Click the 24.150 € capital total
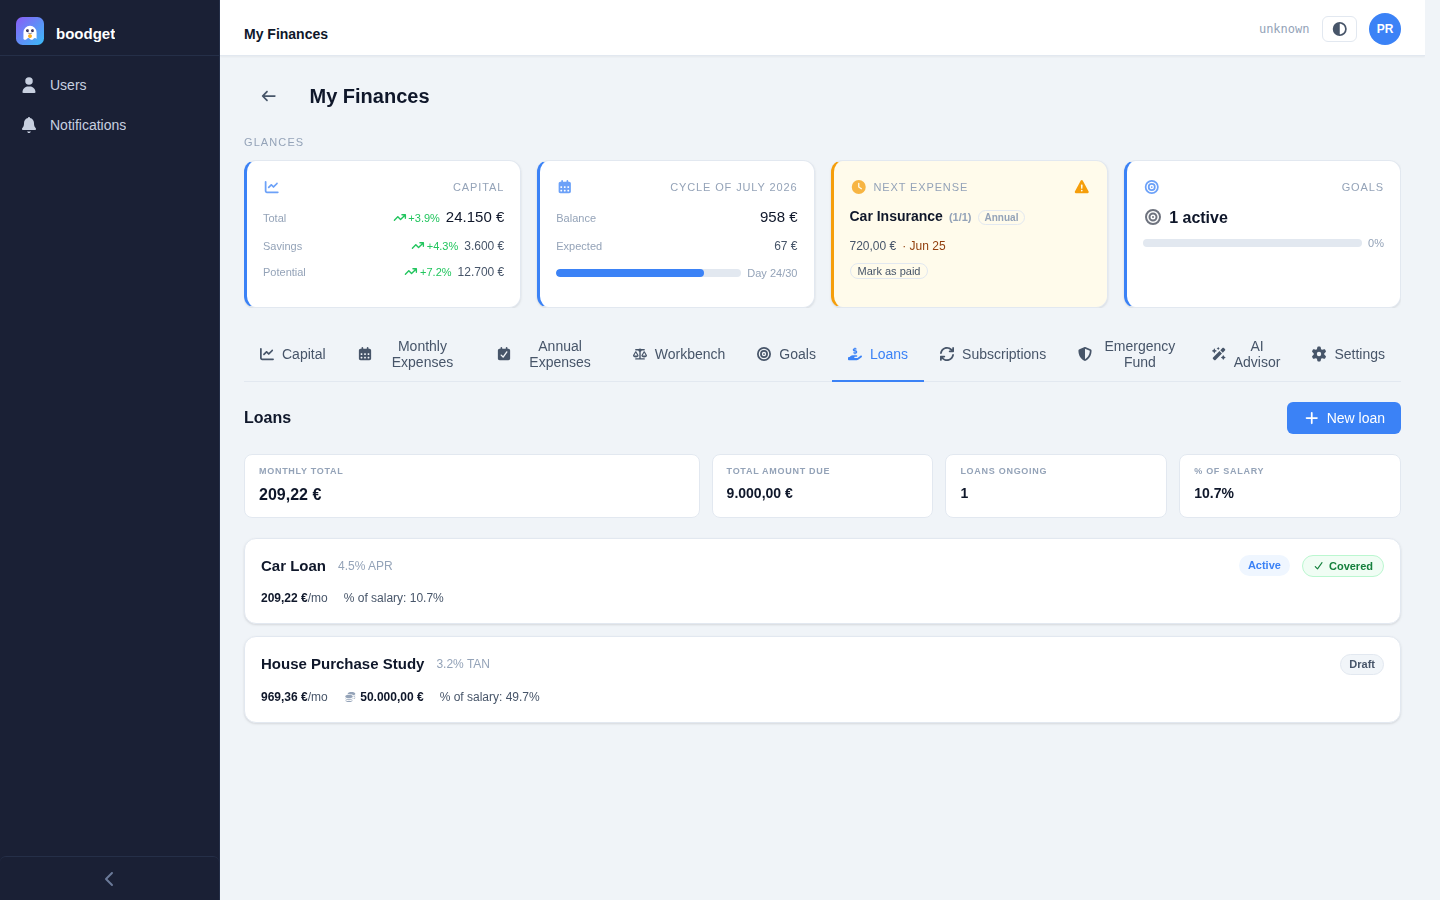The height and width of the screenshot is (900, 1440). click(475, 217)
